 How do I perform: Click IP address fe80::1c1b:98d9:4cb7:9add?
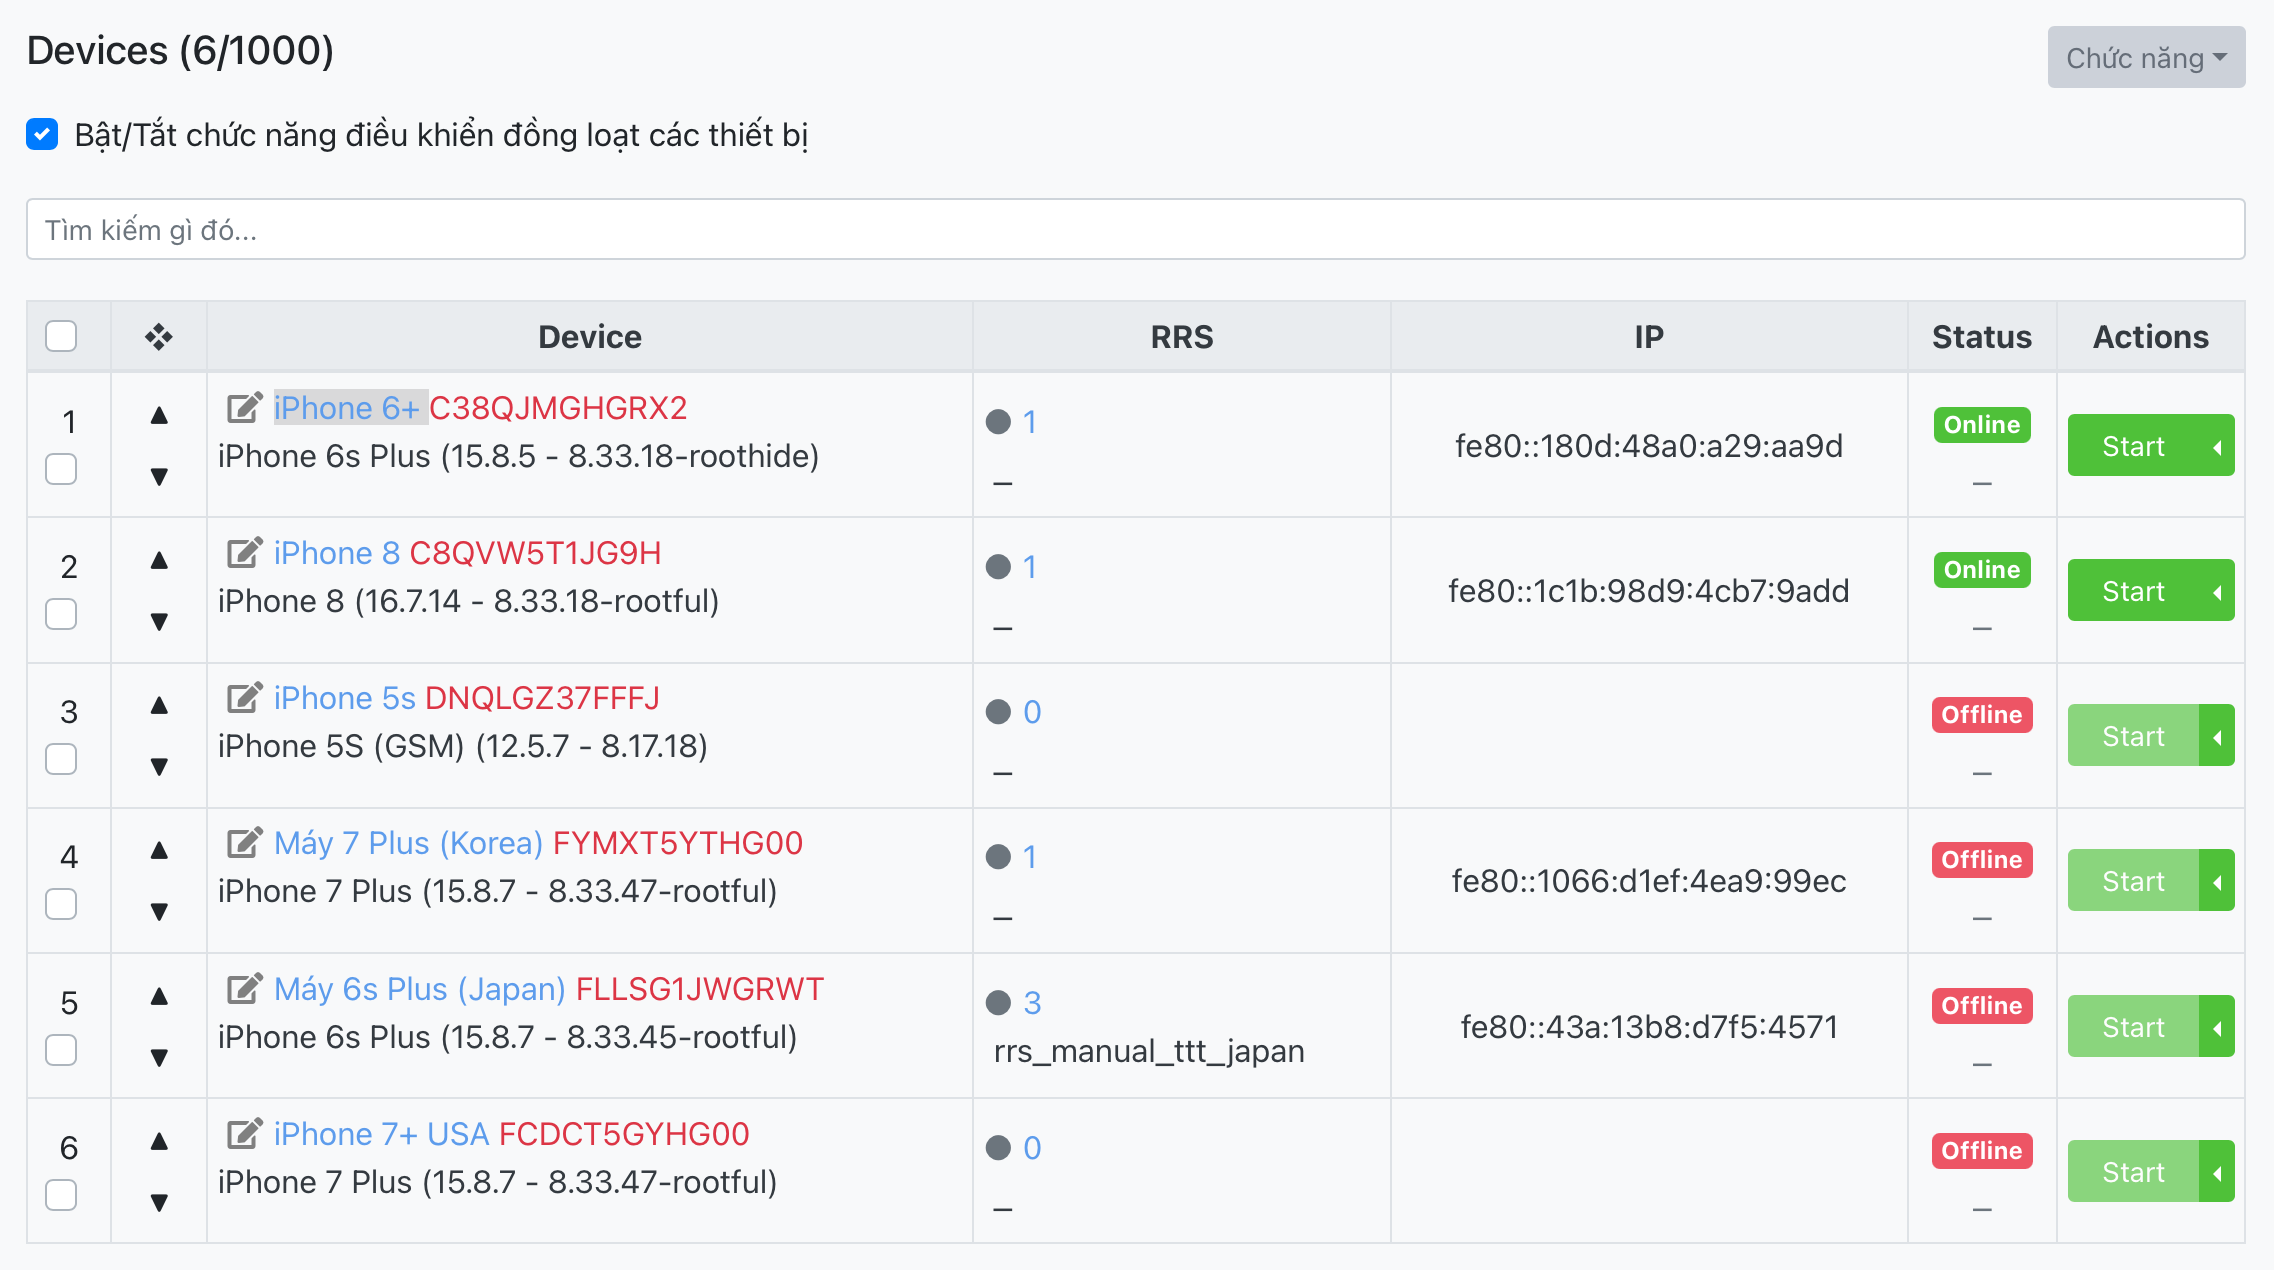pyautogui.click(x=1649, y=591)
